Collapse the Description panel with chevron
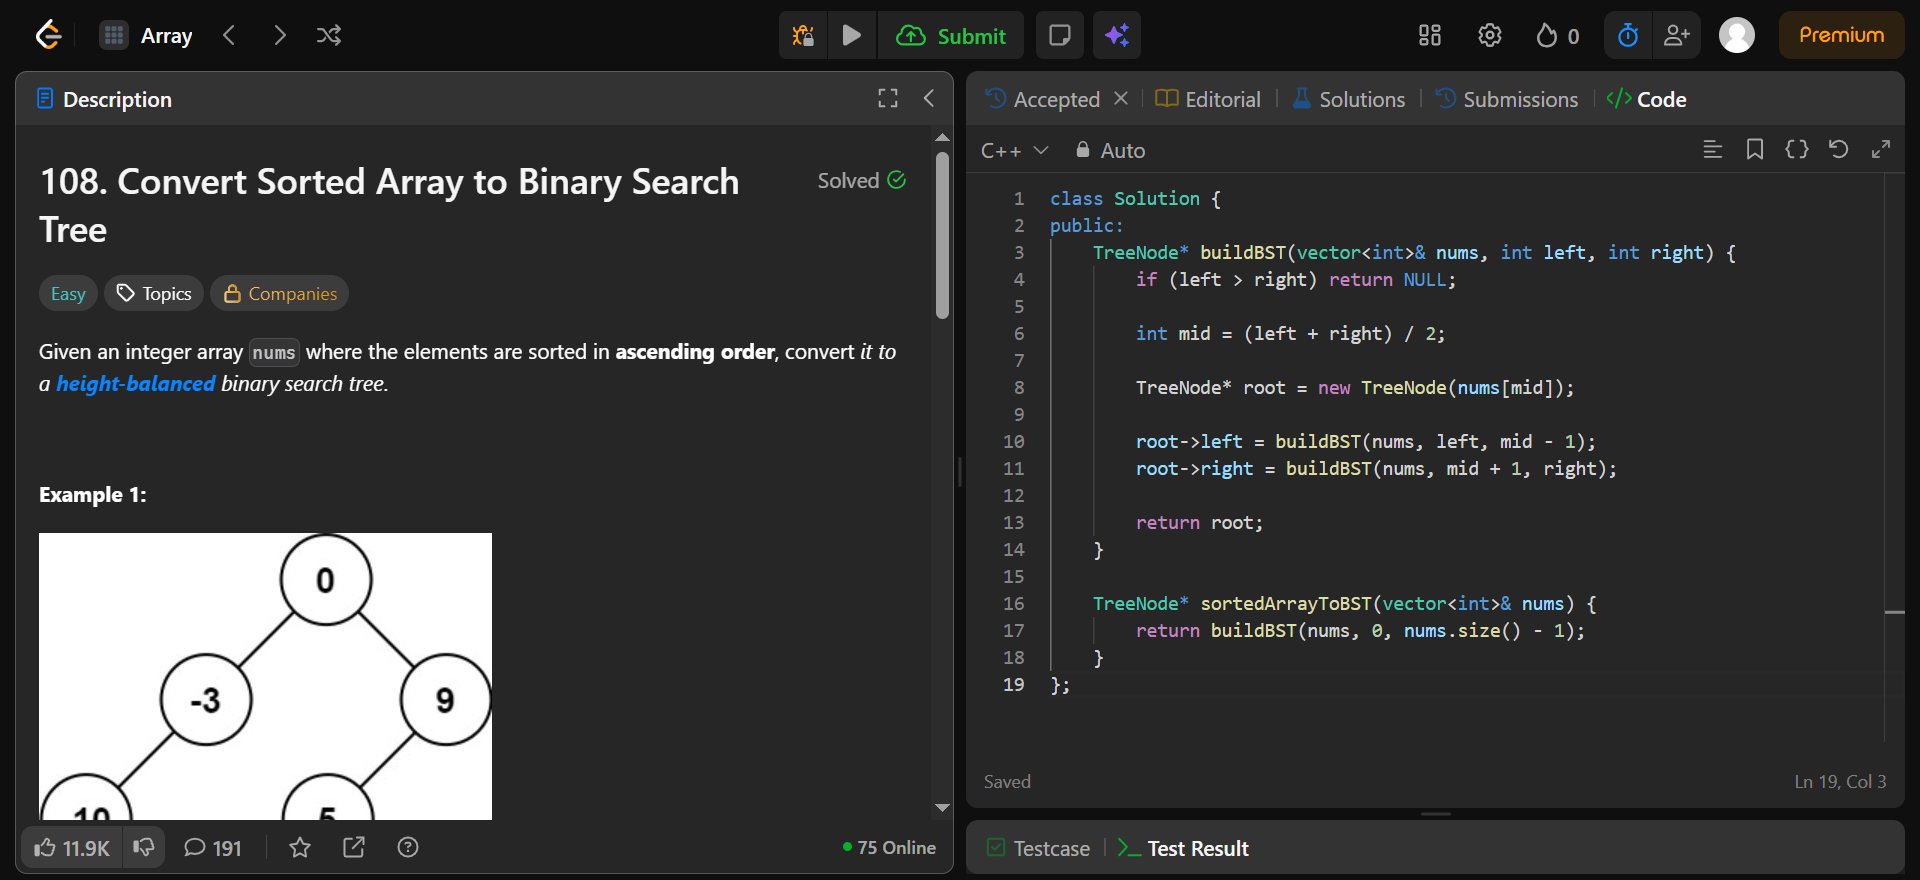The height and width of the screenshot is (880, 1920). (929, 98)
